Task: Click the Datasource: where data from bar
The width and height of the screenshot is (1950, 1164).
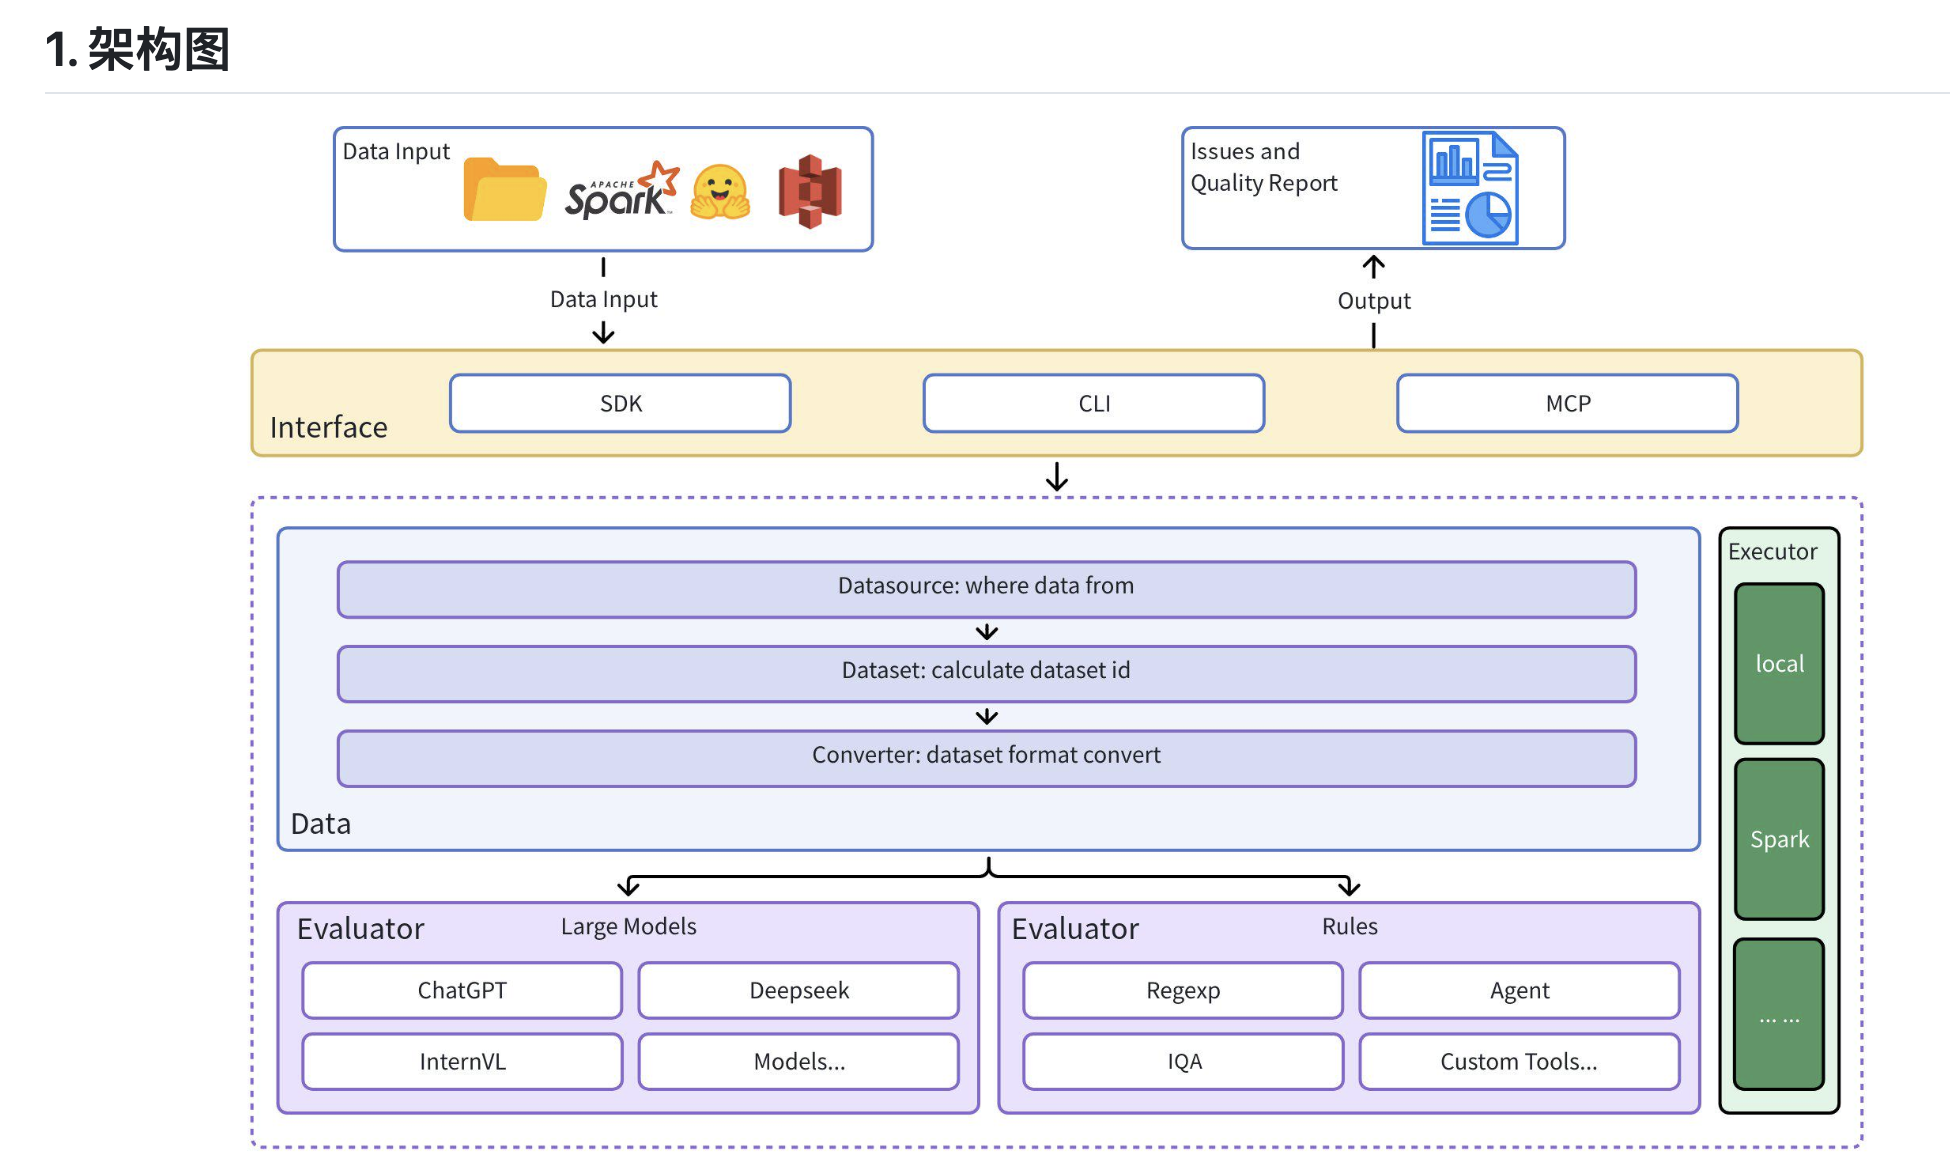Action: click(x=986, y=589)
